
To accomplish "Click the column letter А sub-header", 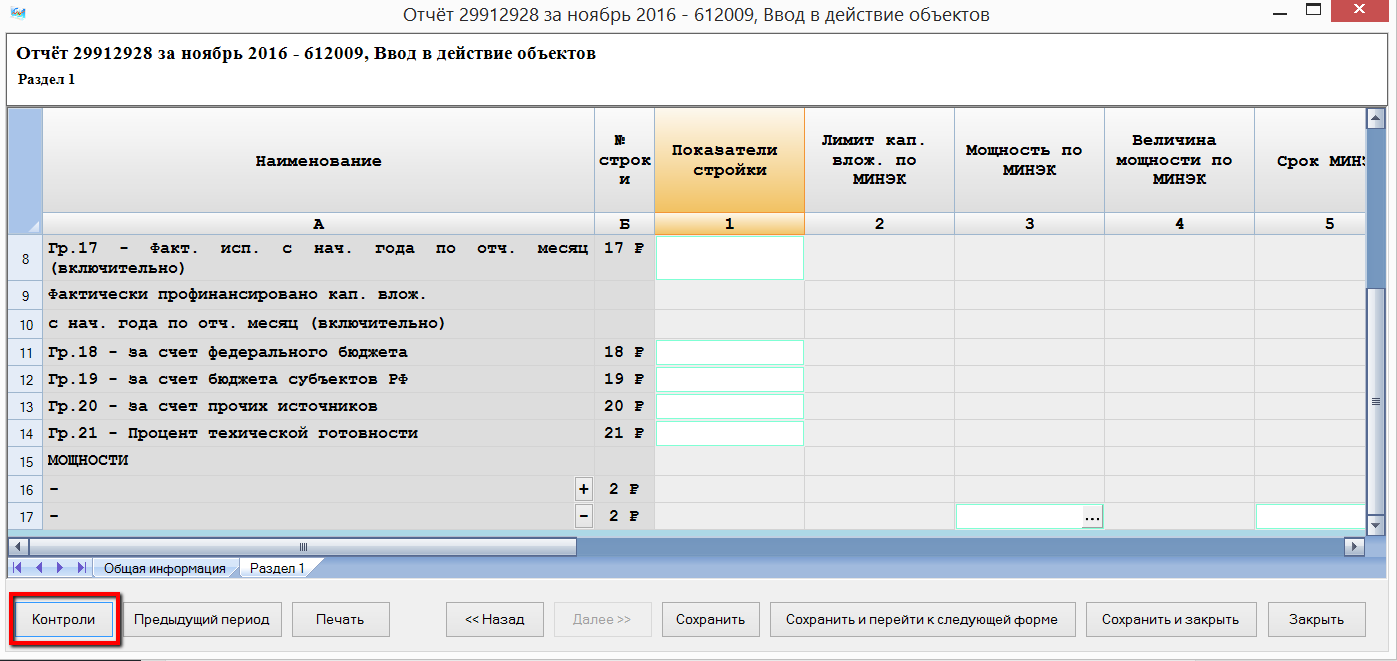I will (x=319, y=224).
